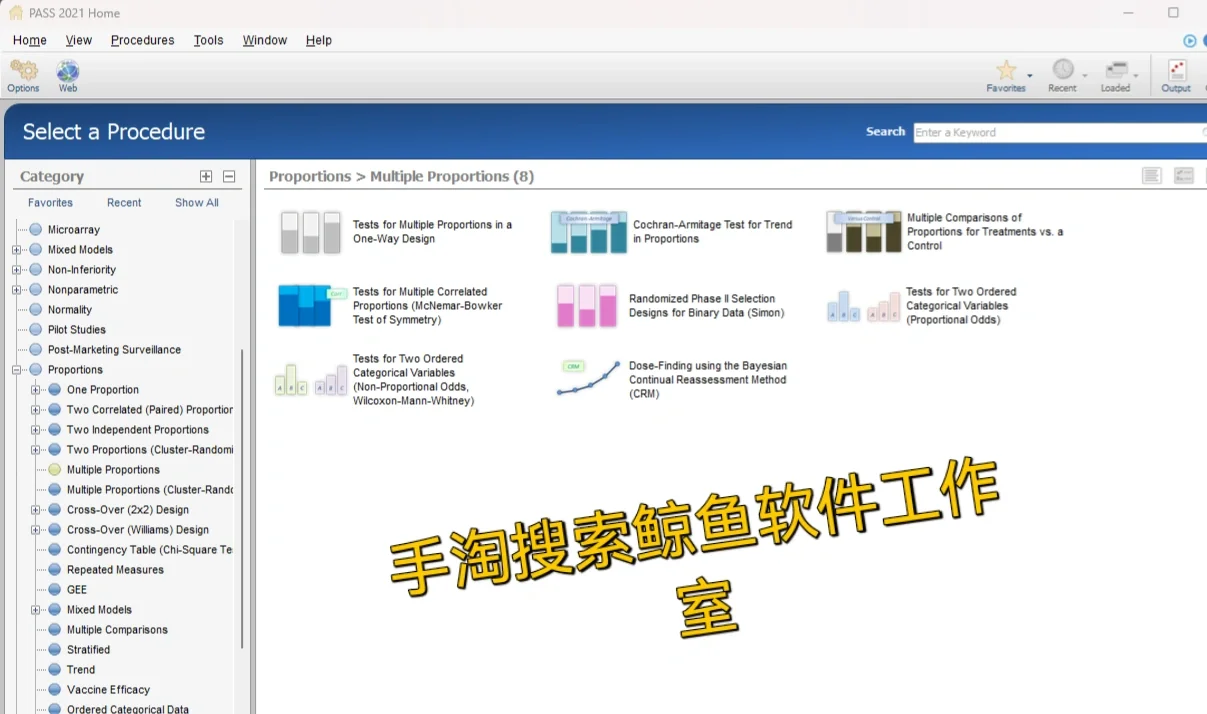This screenshot has width=1207, height=714.
Task: Select the Multiple Proportions tree item
Action: (x=113, y=470)
